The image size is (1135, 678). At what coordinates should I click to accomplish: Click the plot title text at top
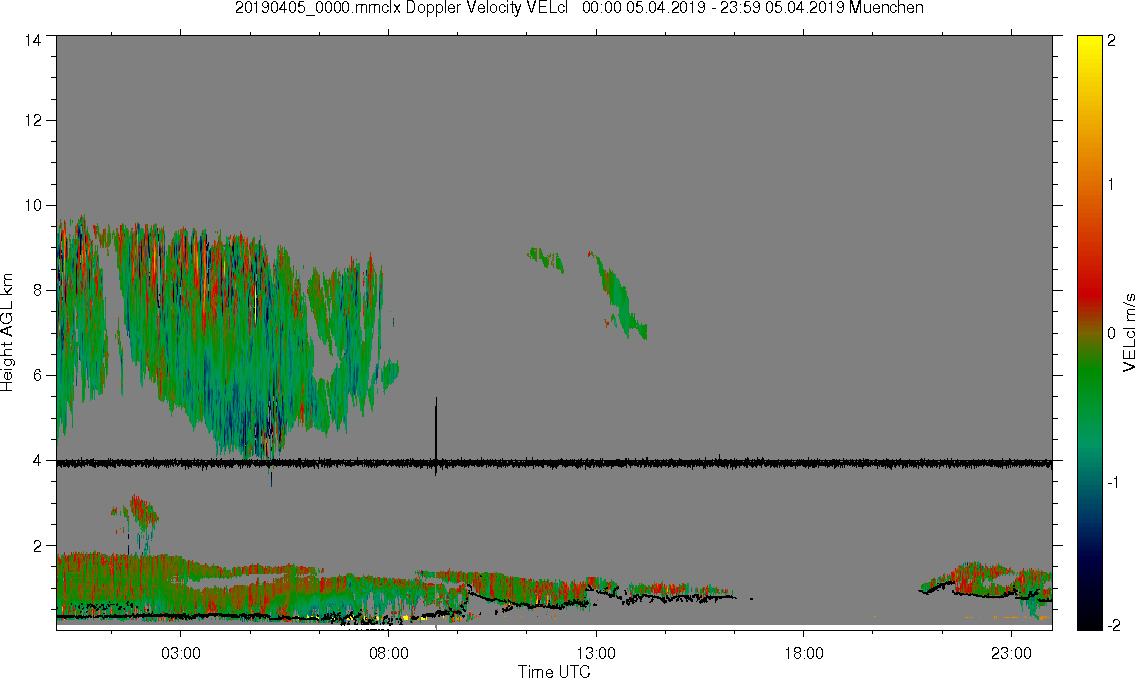(x=579, y=8)
